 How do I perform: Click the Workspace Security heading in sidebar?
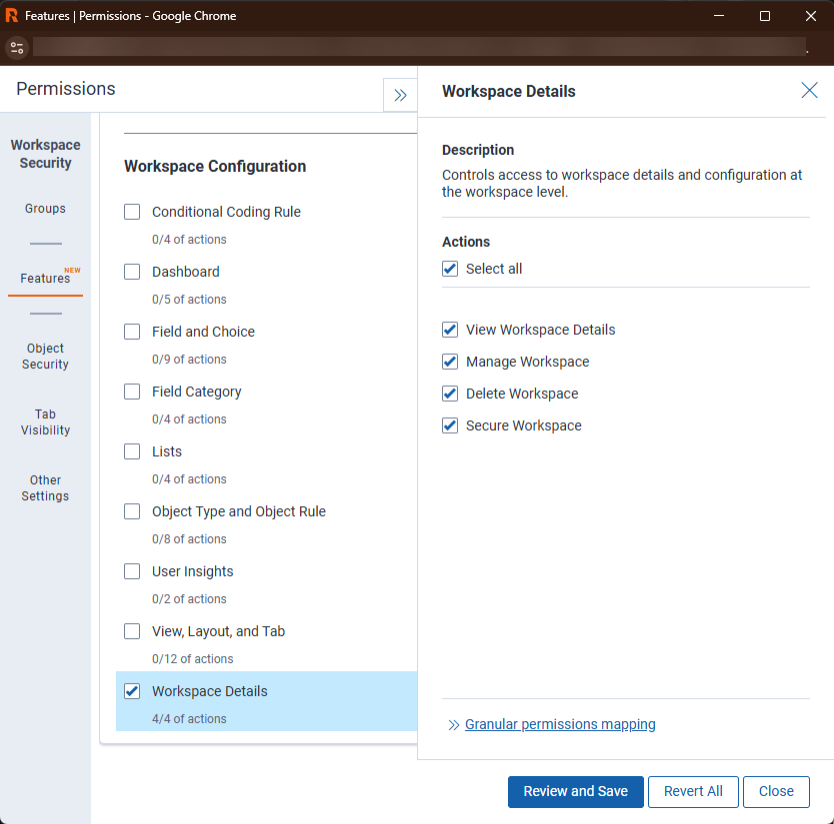coord(45,154)
